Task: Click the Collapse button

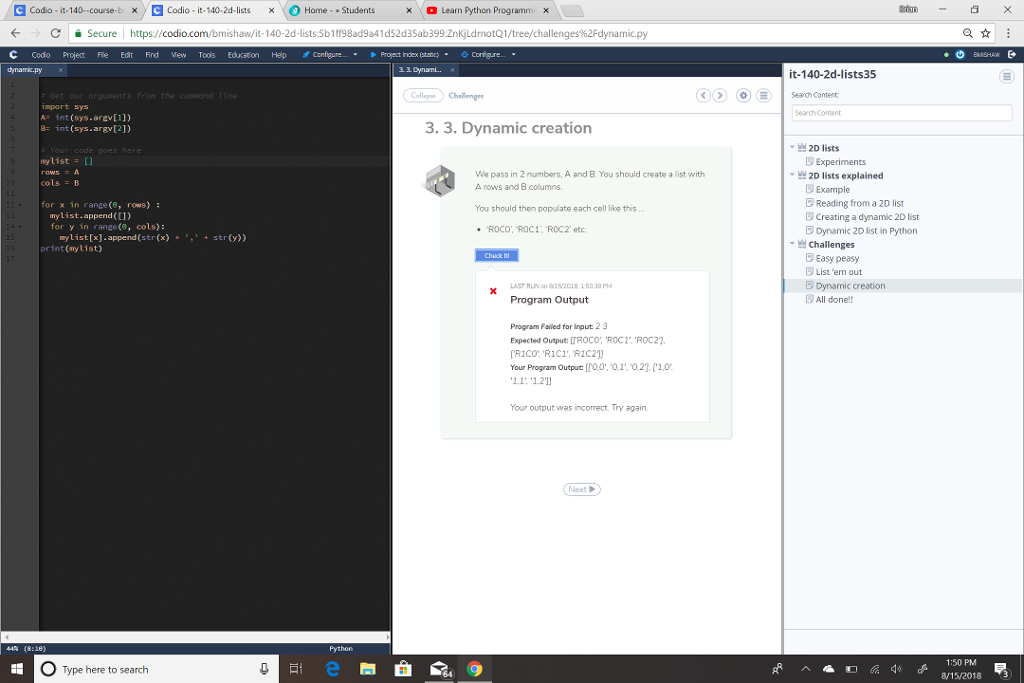Action: pos(423,95)
